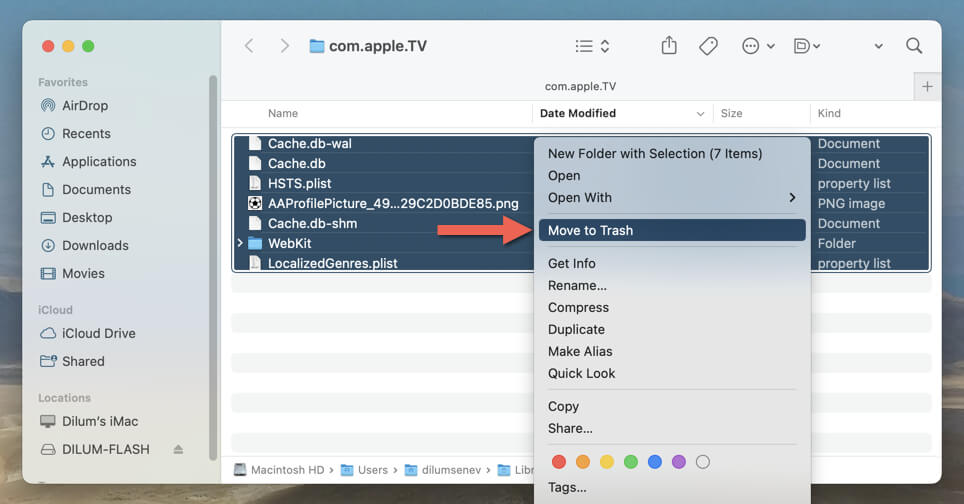The width and height of the screenshot is (964, 504).
Task: Apply the red color tag
Action: click(559, 462)
